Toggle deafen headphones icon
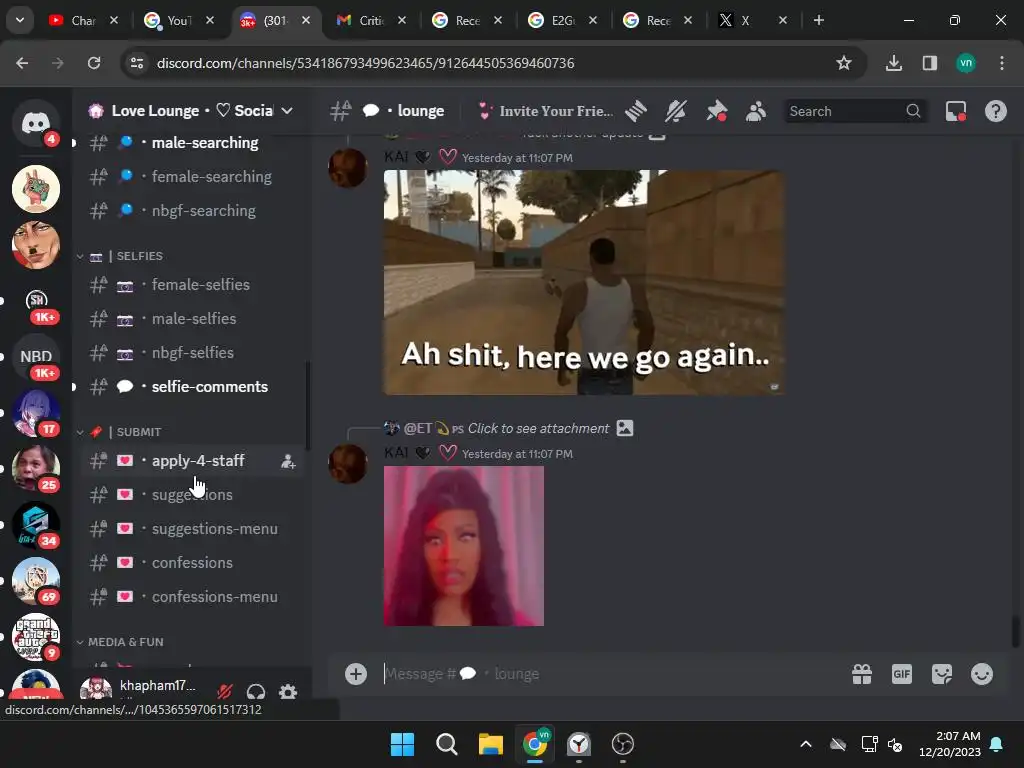The width and height of the screenshot is (1024, 768). tap(256, 691)
